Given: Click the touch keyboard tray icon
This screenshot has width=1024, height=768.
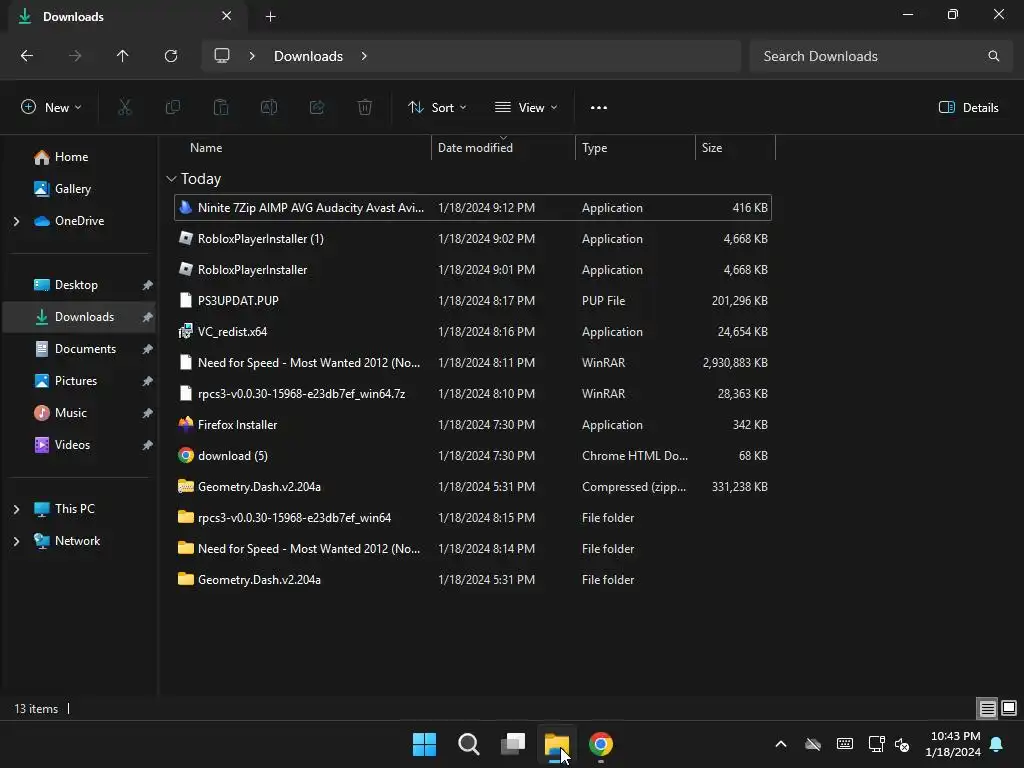Looking at the screenshot, I should (x=844, y=744).
